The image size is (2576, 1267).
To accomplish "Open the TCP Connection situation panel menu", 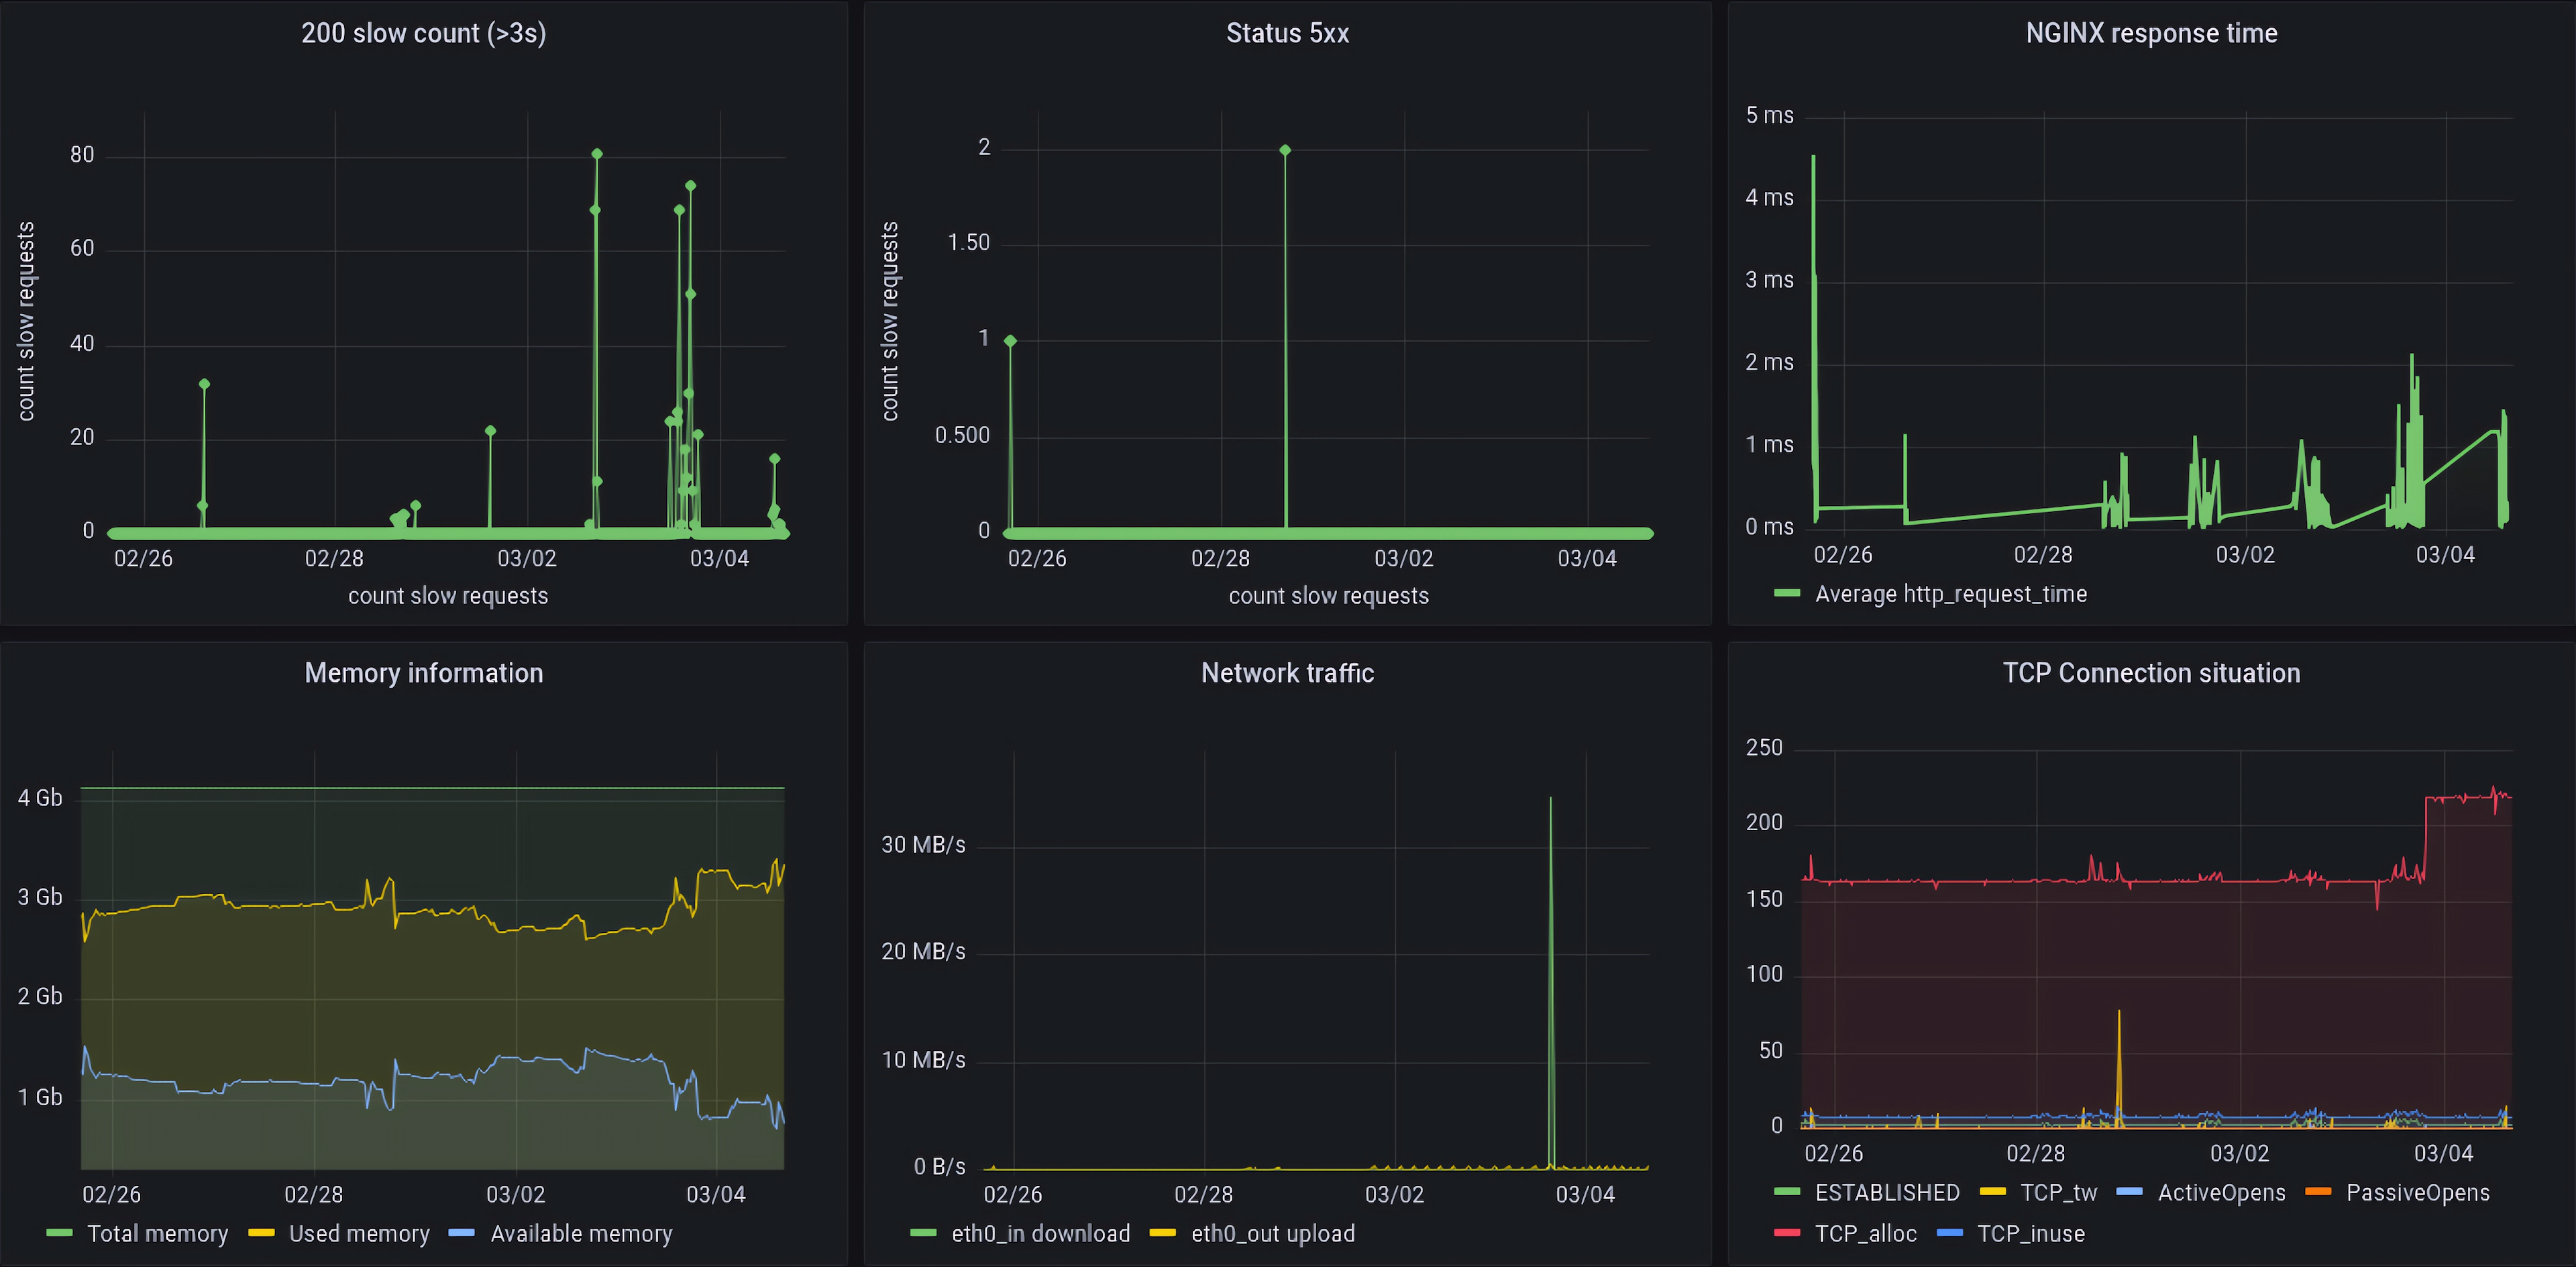I will point(2151,672).
